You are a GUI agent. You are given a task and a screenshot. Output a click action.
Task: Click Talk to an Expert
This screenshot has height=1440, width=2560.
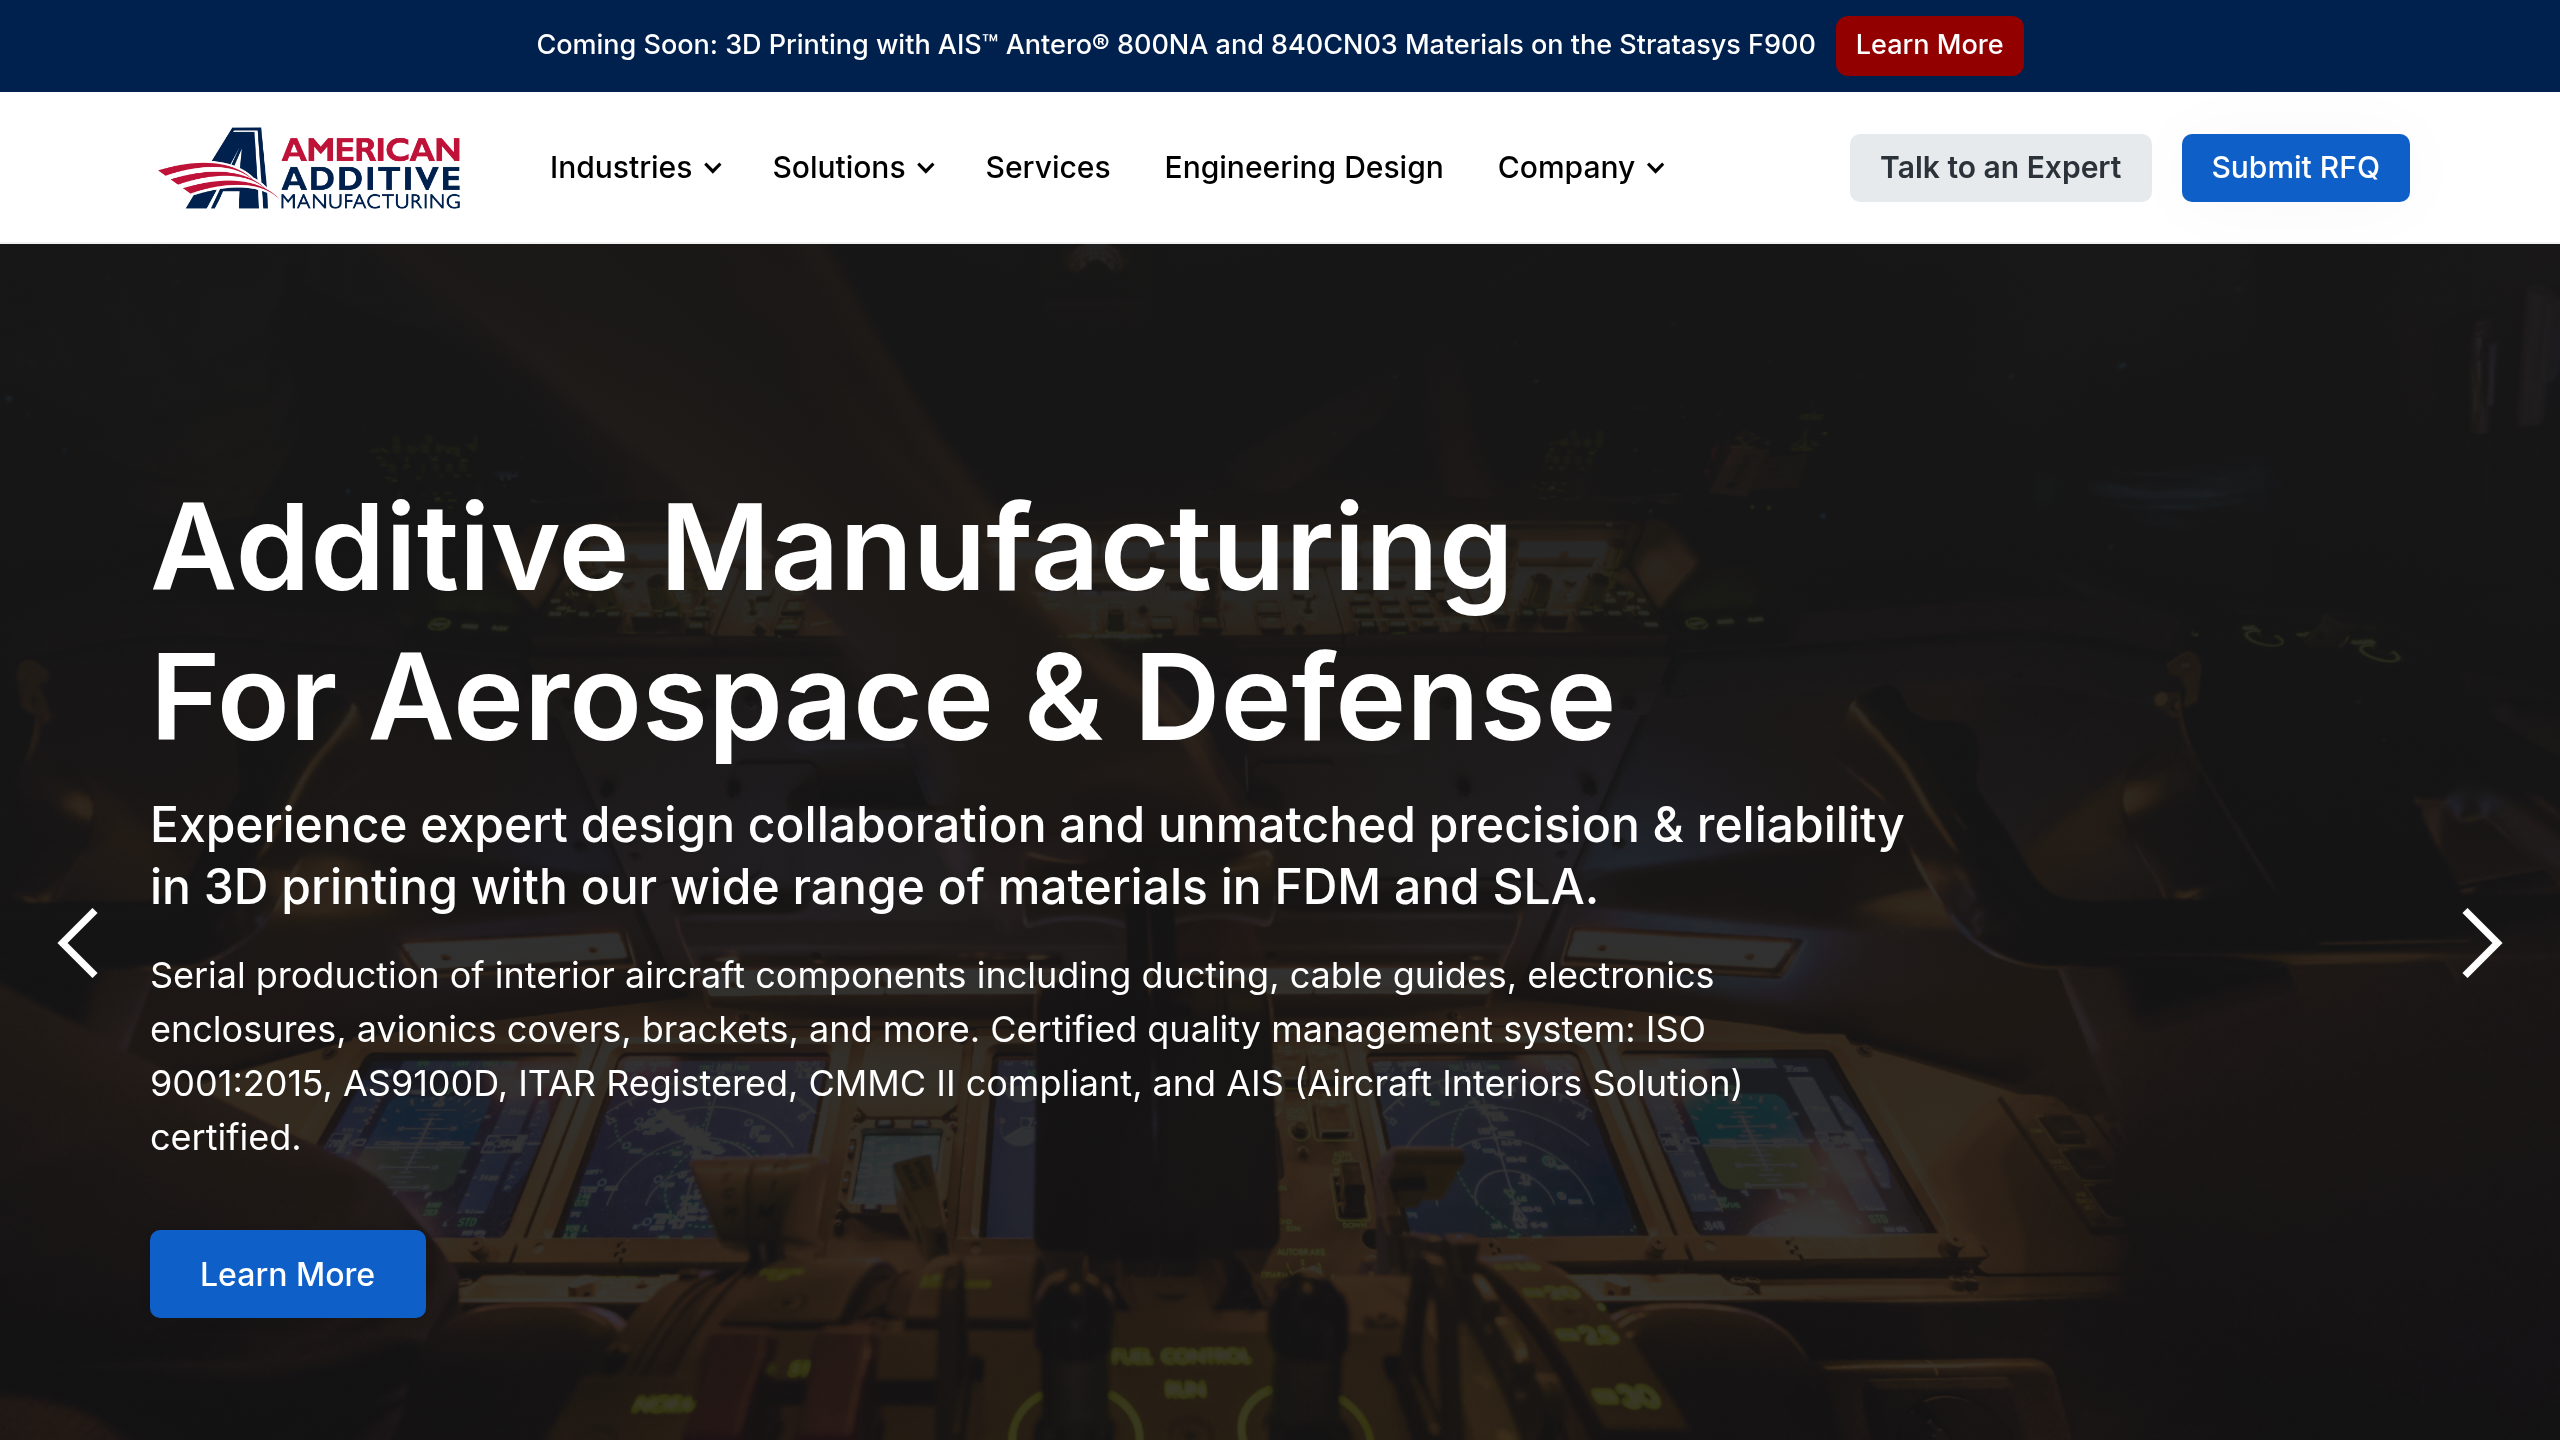(x=2000, y=167)
